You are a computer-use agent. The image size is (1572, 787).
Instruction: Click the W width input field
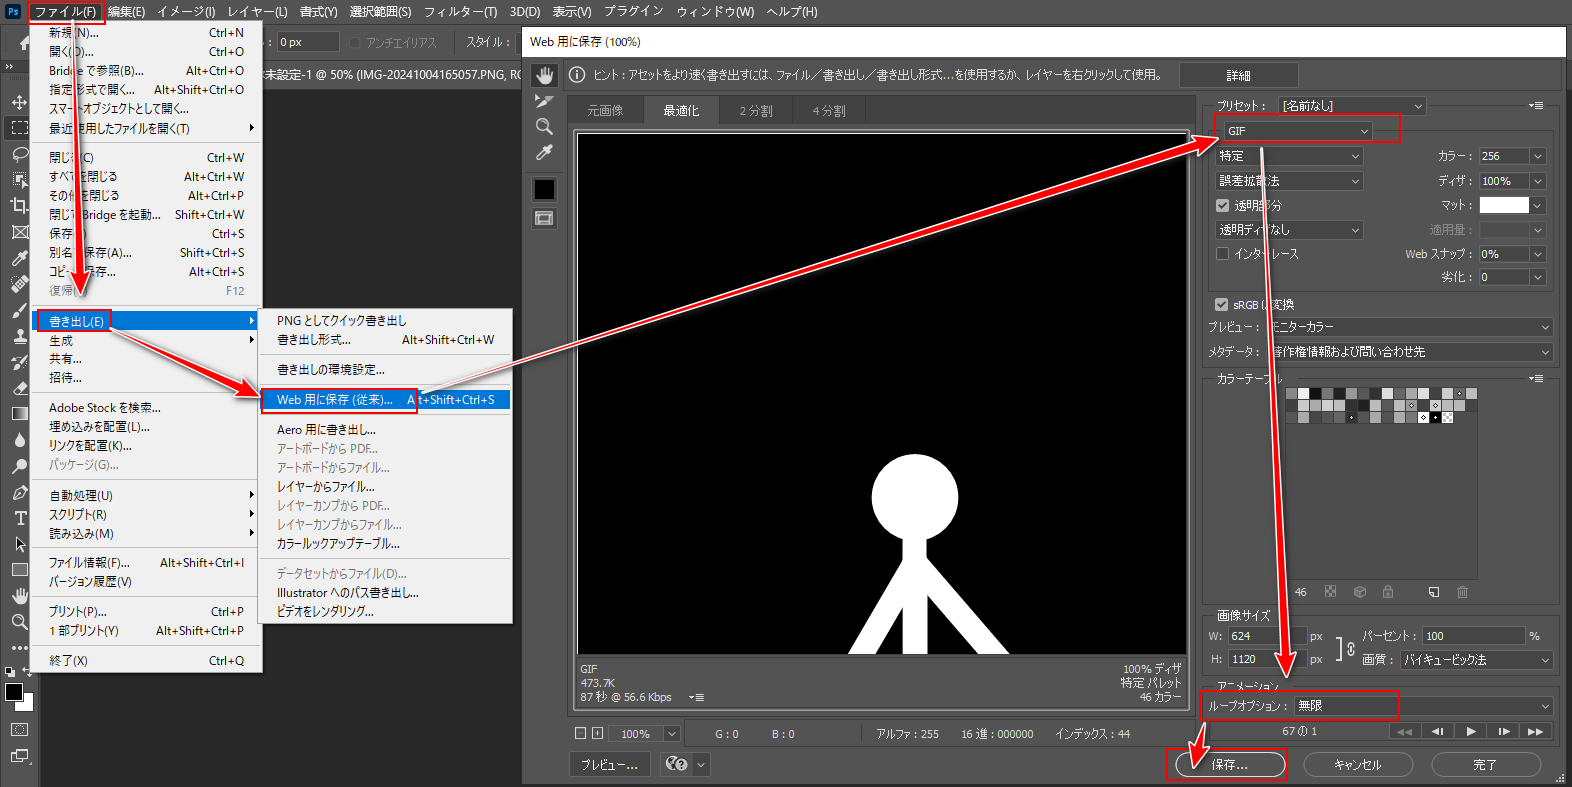click(1267, 636)
